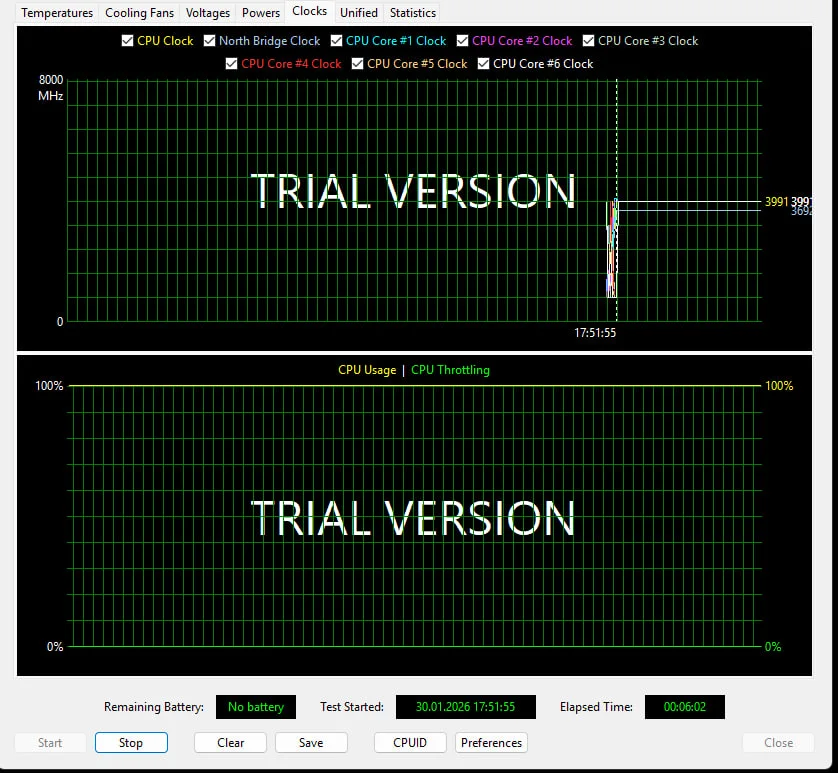The width and height of the screenshot is (838, 773).
Task: Toggle the CPU Core #5 Clock checkbox
Action: (x=358, y=64)
